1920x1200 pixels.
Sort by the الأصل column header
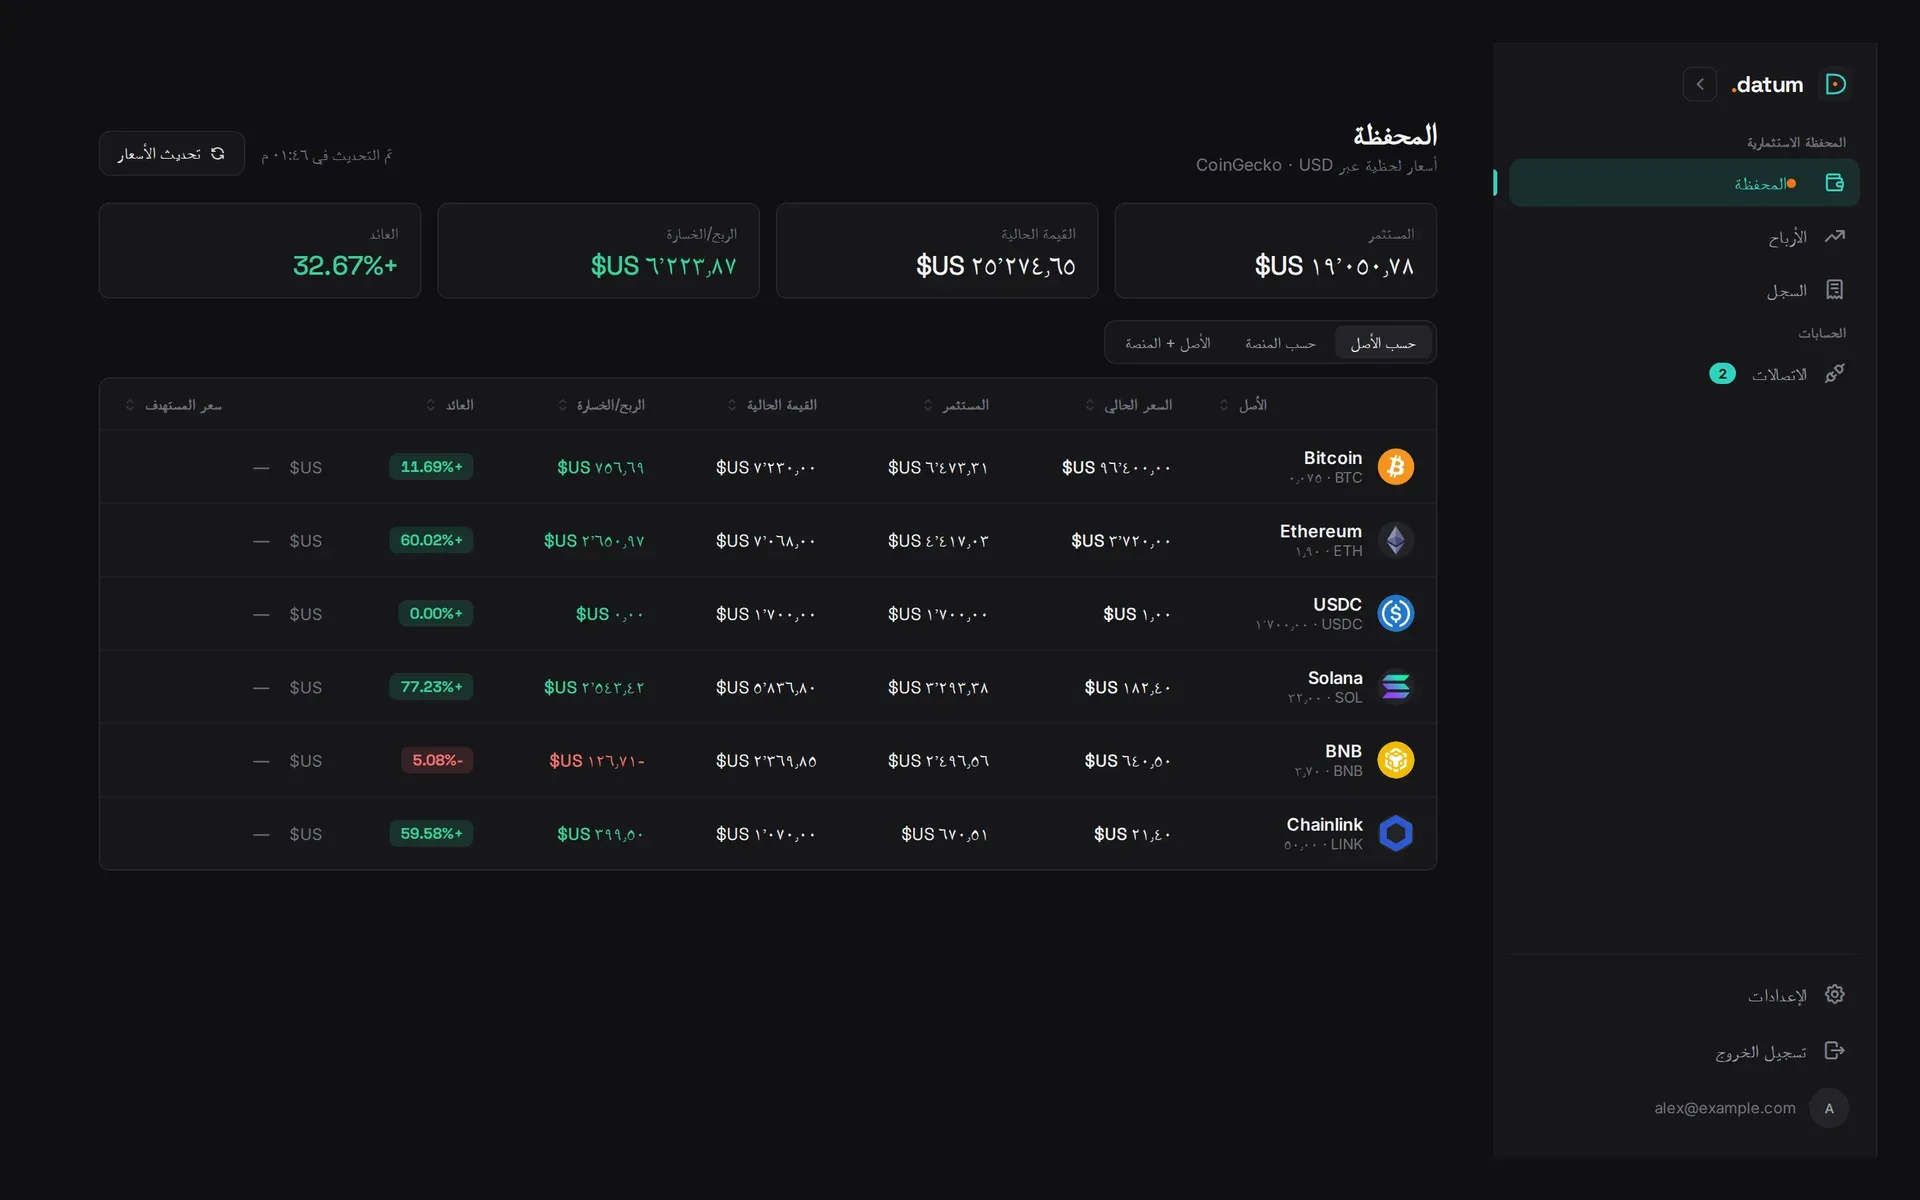tap(1243, 405)
